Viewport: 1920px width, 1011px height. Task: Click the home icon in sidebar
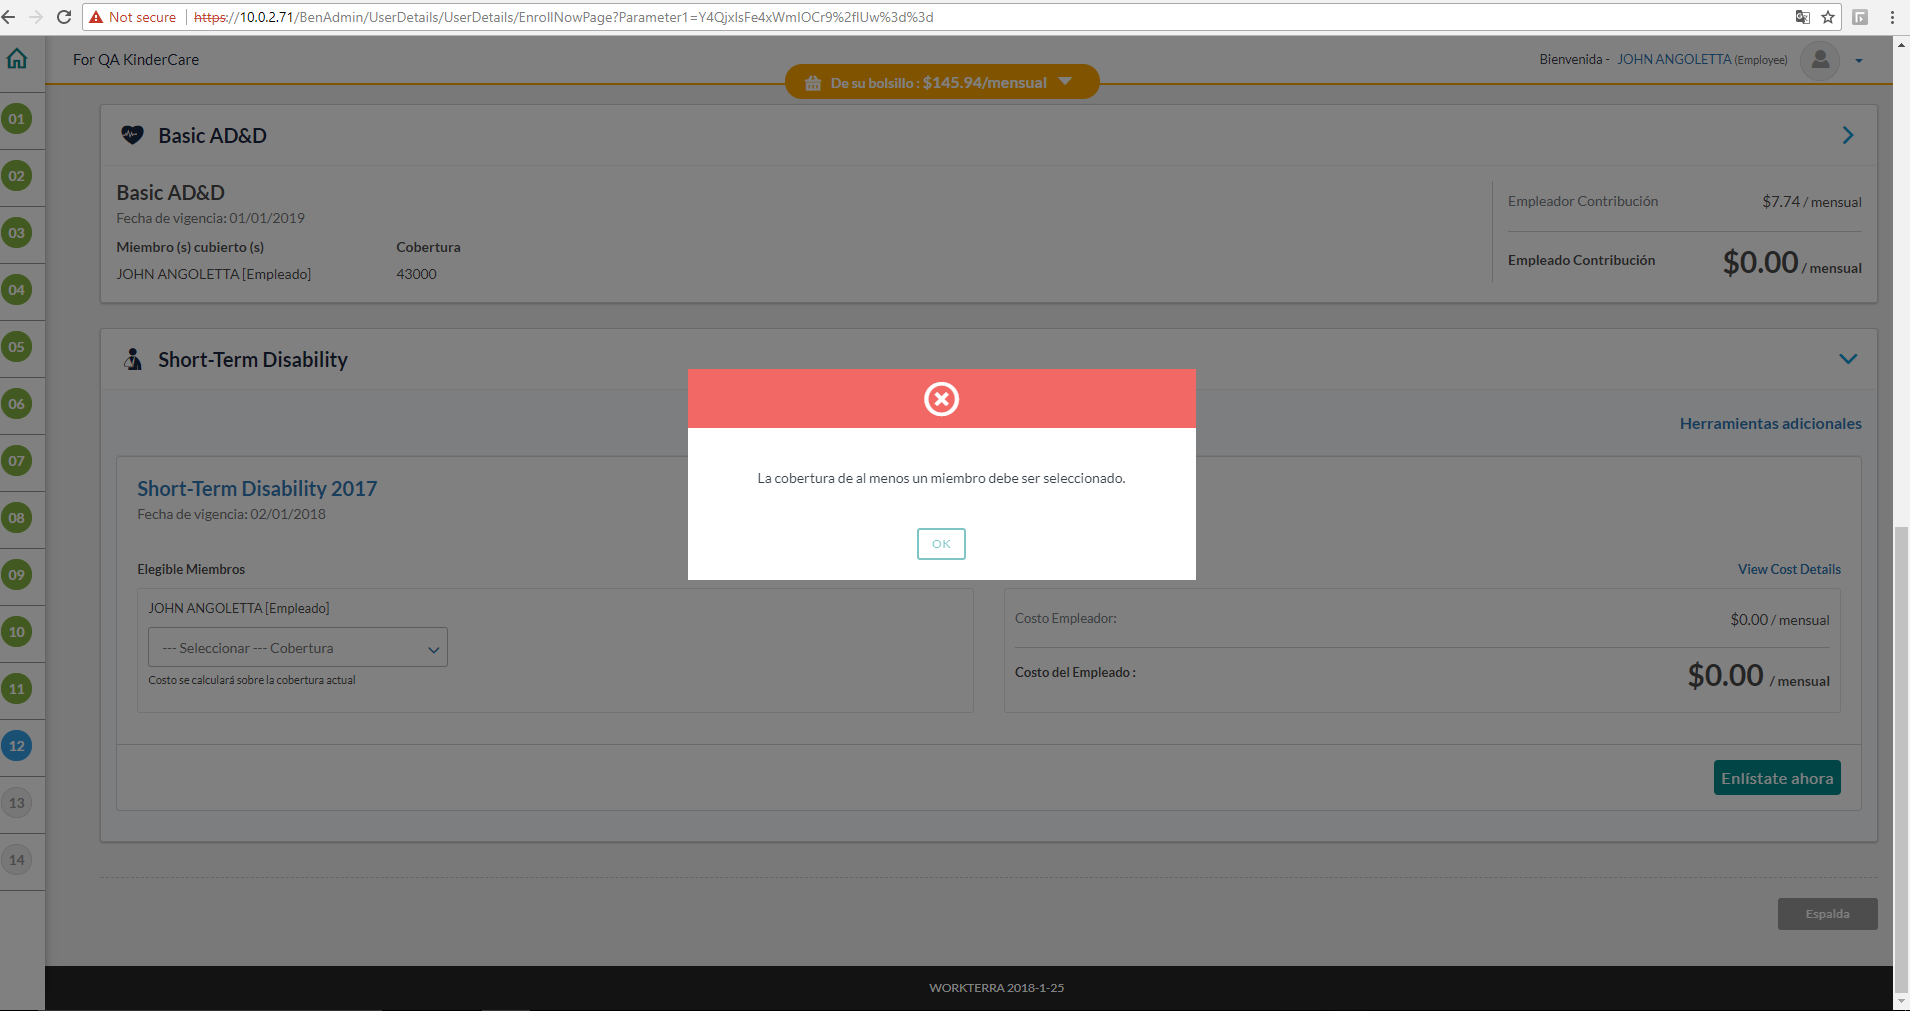17,59
